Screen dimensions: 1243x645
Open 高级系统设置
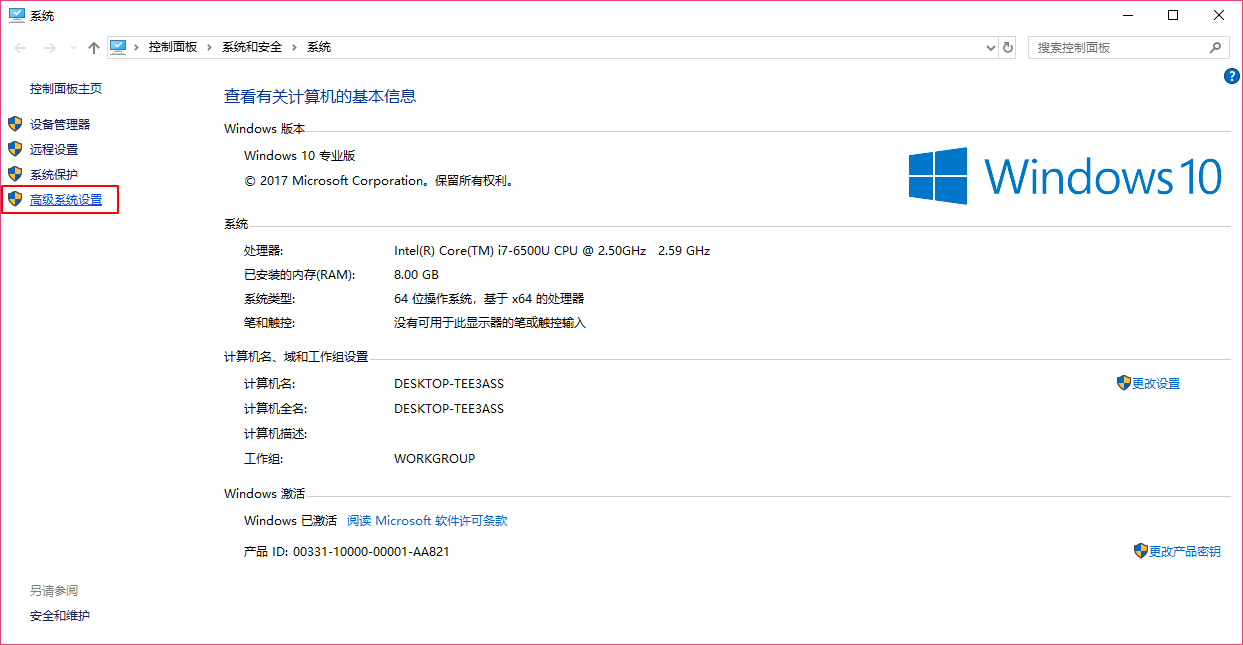(x=66, y=200)
